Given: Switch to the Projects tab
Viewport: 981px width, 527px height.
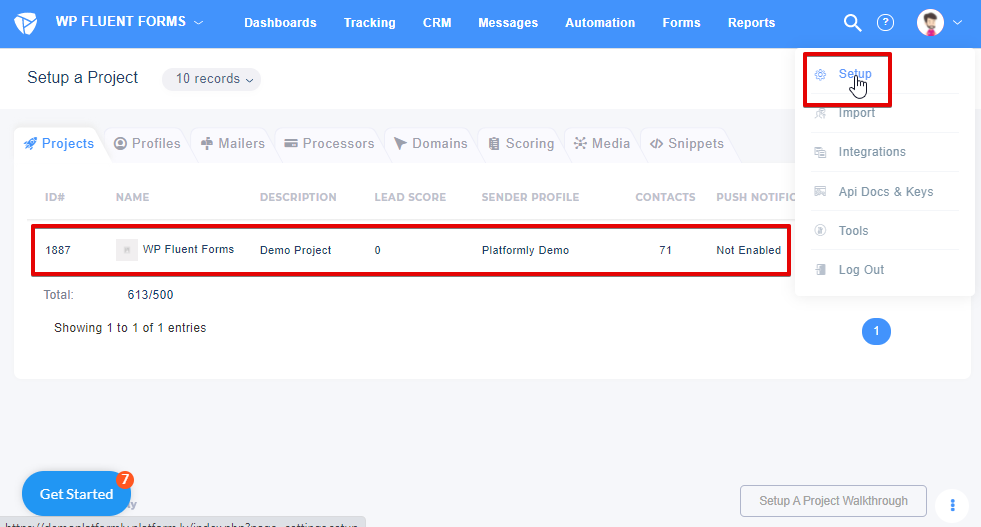Looking at the screenshot, I should pyautogui.click(x=59, y=143).
